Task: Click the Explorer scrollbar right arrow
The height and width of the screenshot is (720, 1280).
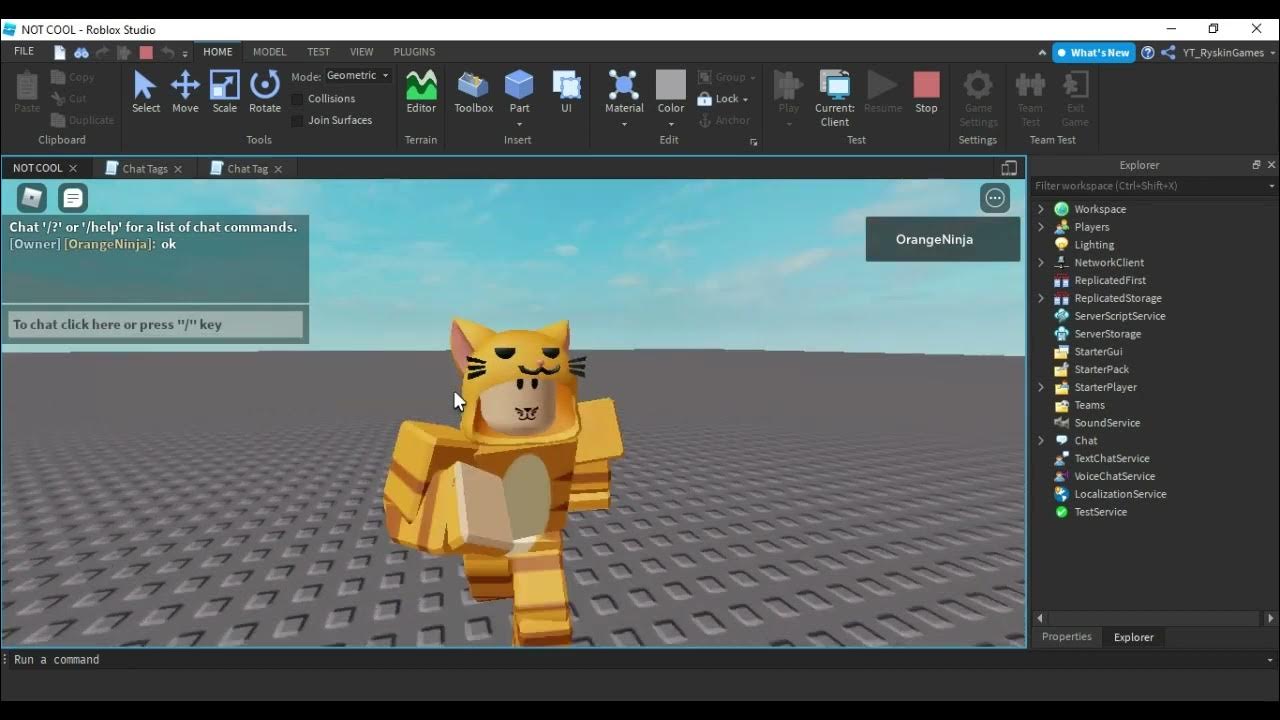Action: click(1271, 619)
